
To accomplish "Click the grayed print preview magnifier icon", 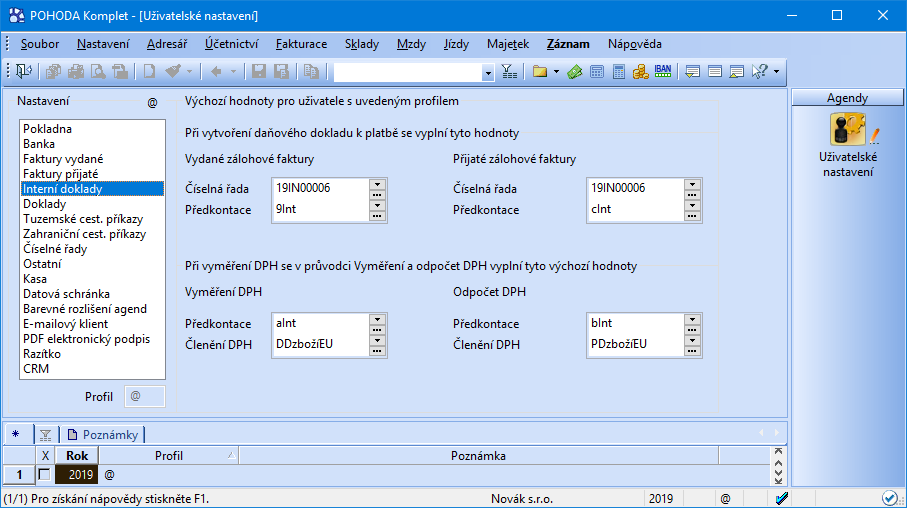I will (x=98, y=72).
